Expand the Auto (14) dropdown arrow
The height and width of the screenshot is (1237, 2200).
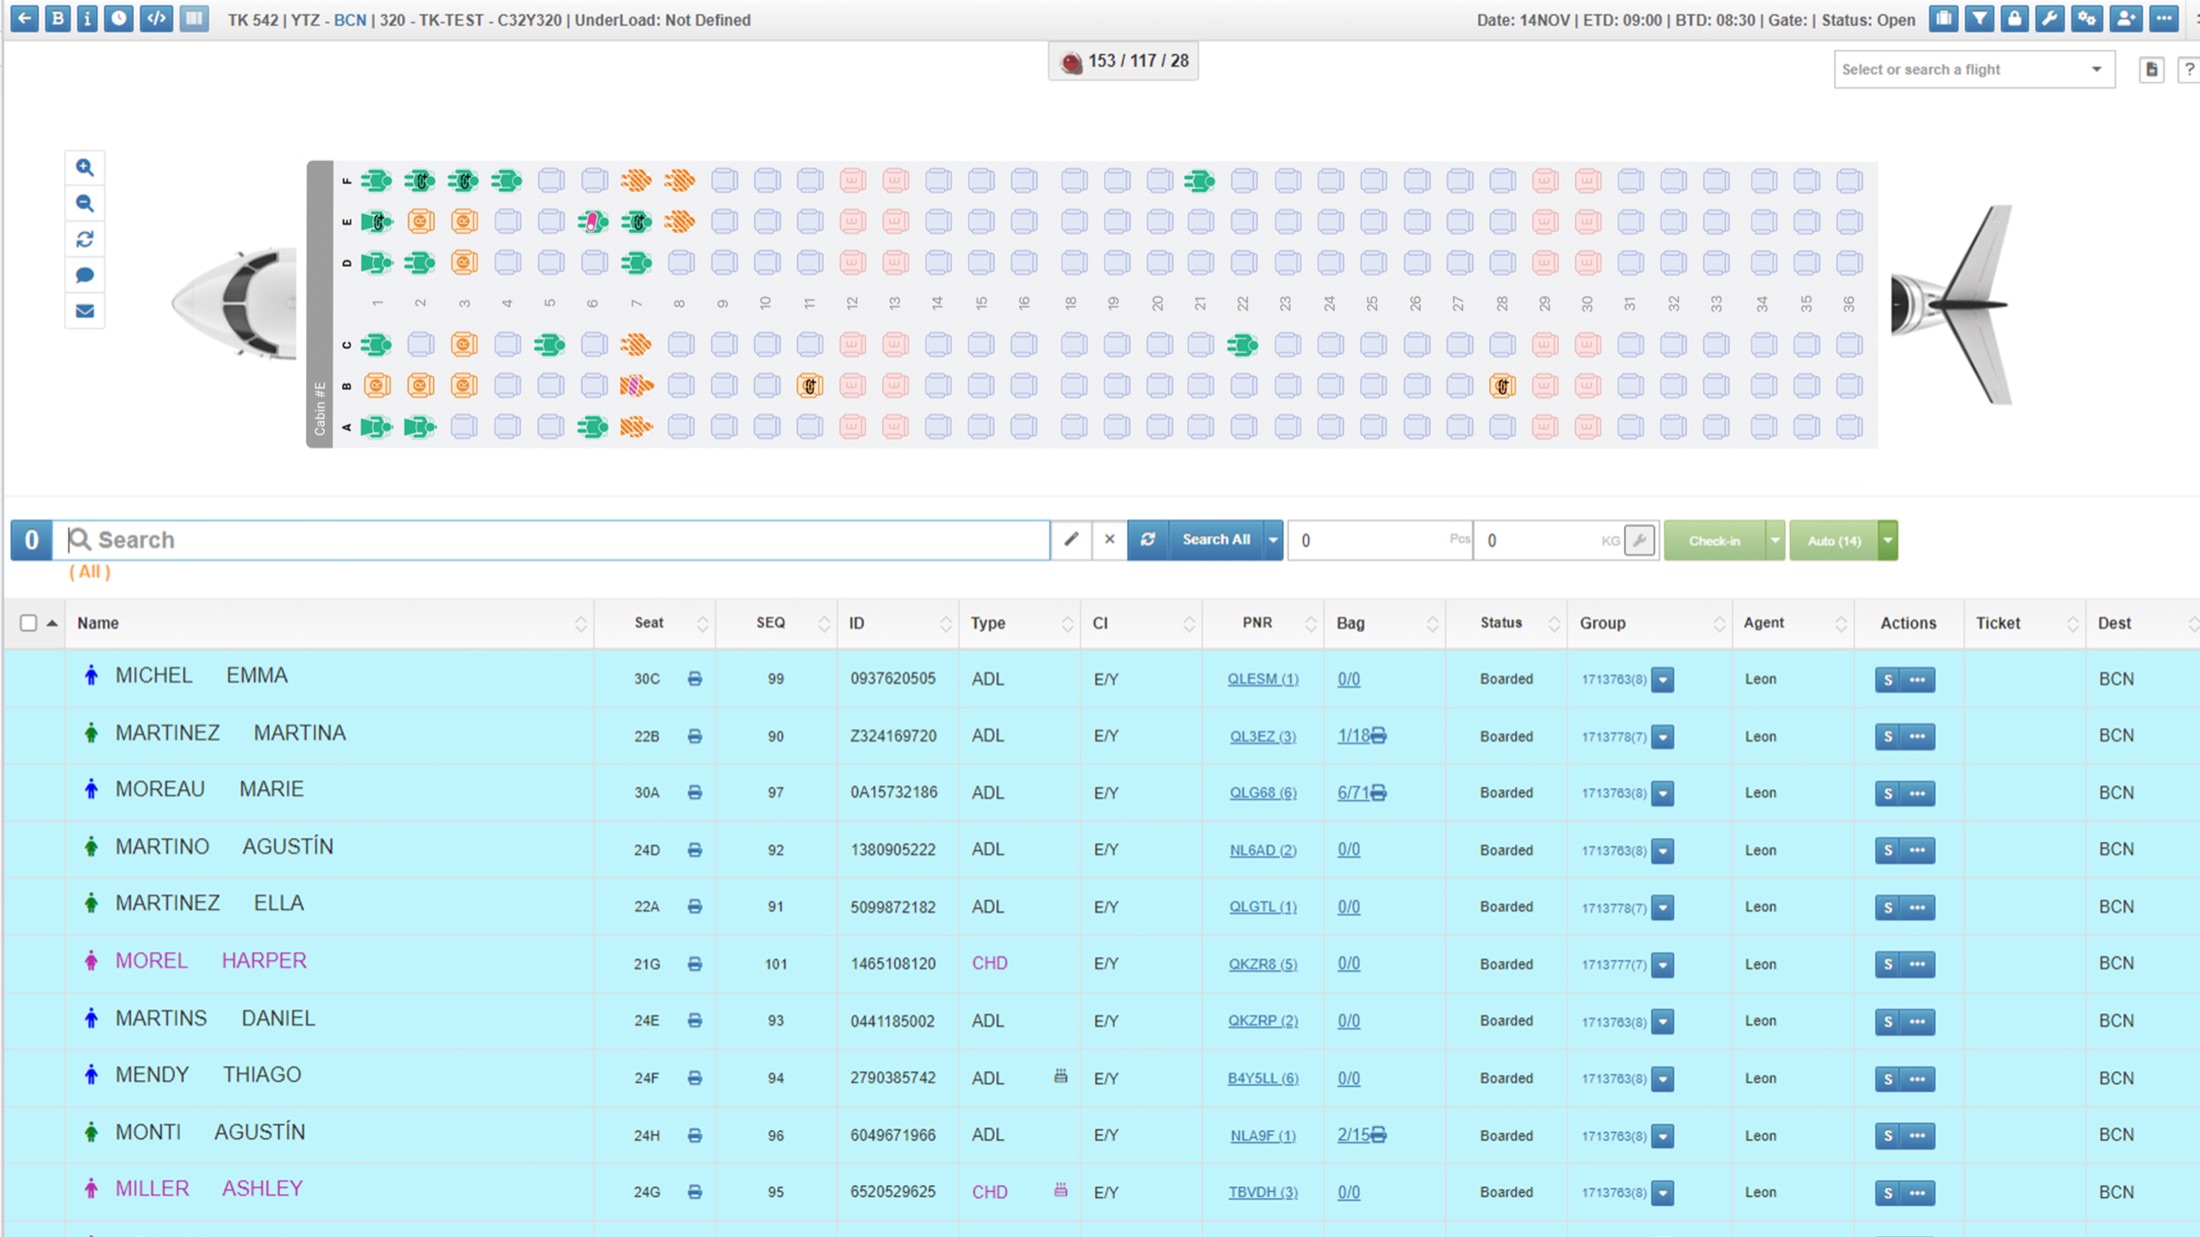coord(1888,541)
